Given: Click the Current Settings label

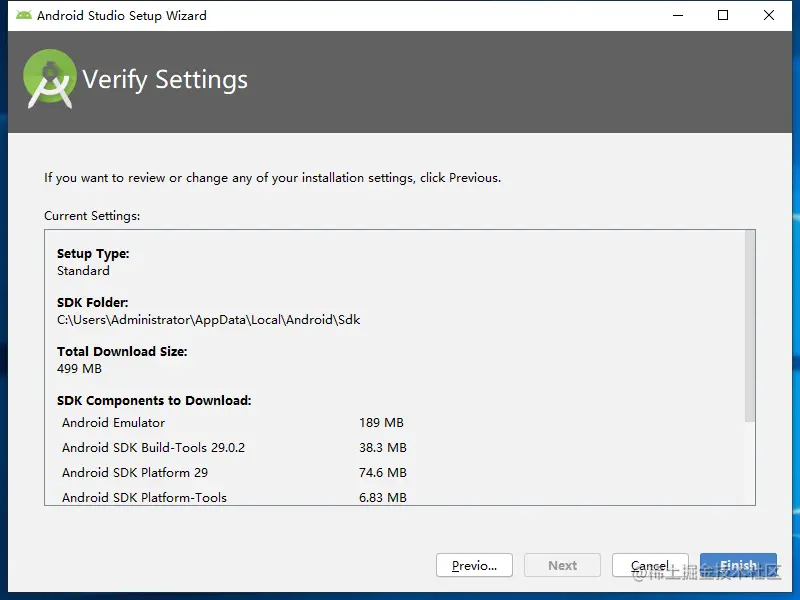Looking at the screenshot, I should click(92, 216).
